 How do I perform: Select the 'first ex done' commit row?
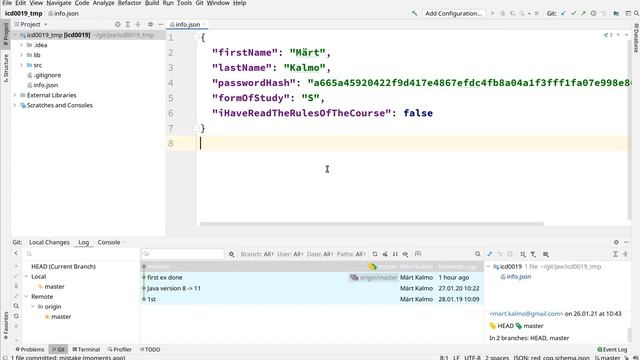point(312,277)
